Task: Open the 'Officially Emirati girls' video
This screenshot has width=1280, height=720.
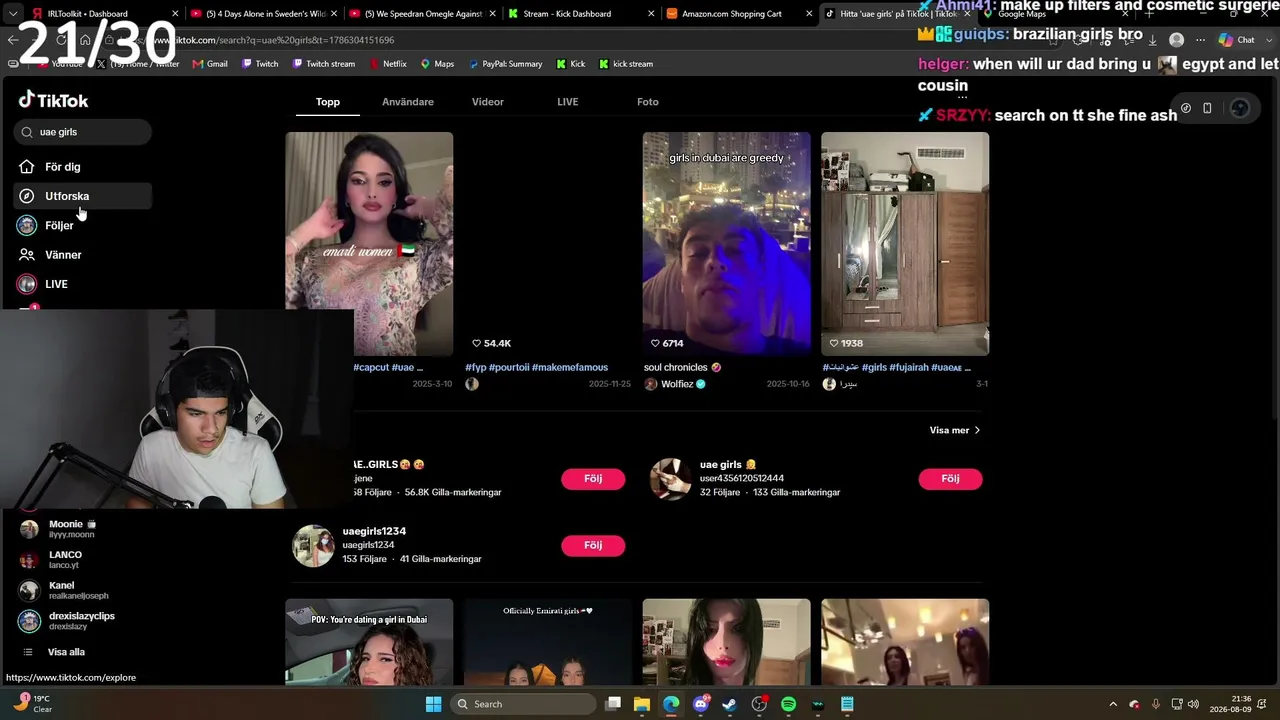Action: pyautogui.click(x=547, y=642)
